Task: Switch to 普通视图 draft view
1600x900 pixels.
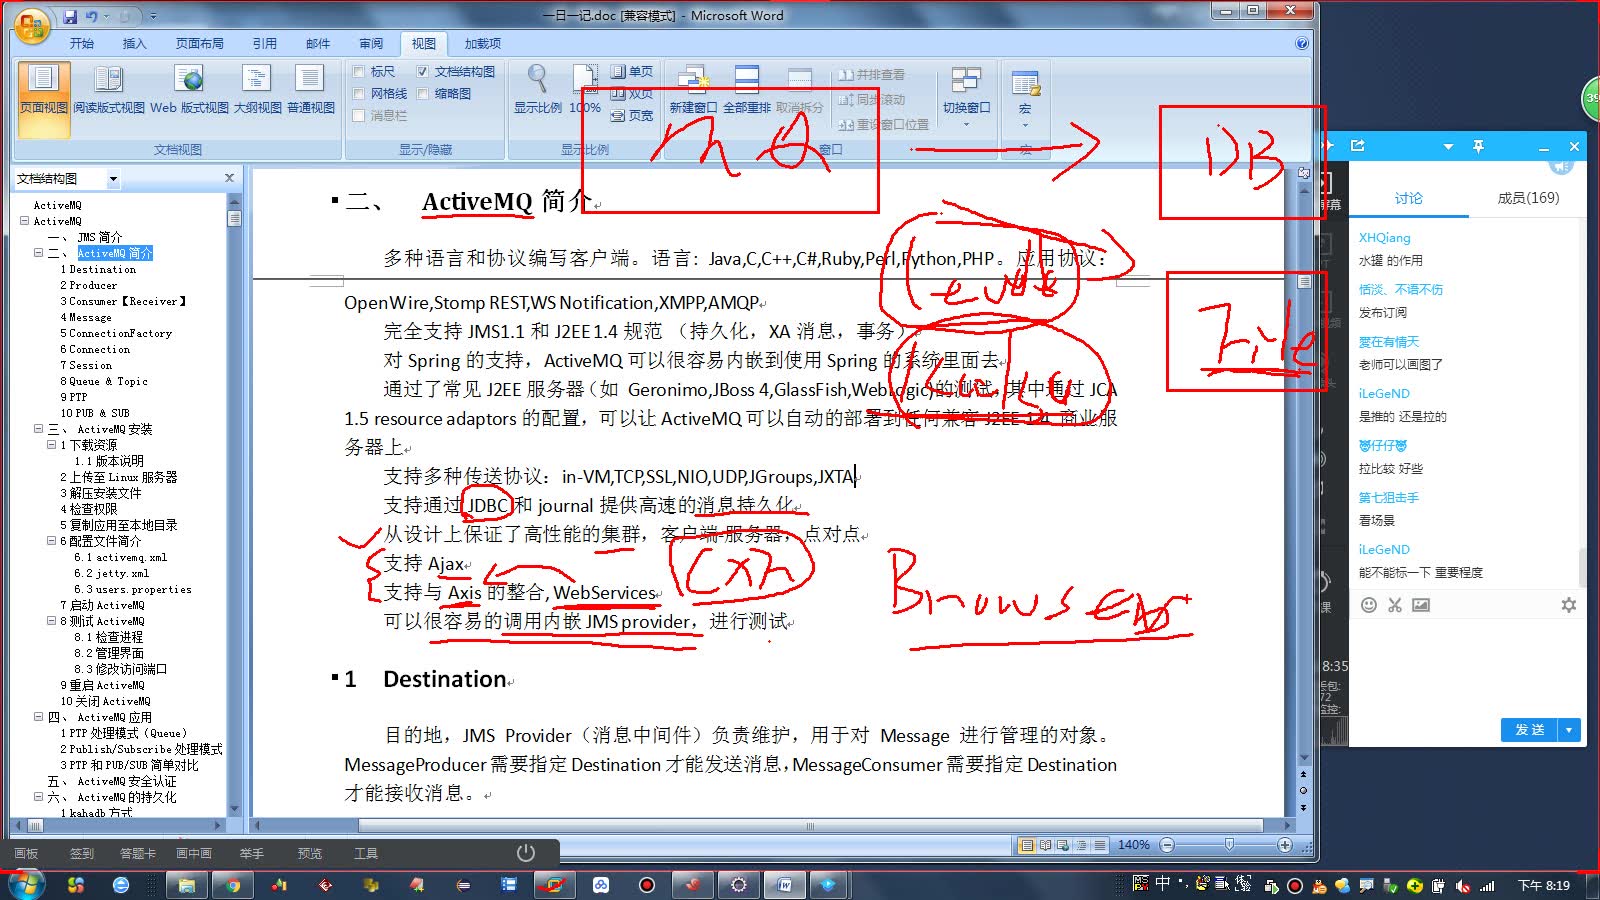Action: [310, 90]
